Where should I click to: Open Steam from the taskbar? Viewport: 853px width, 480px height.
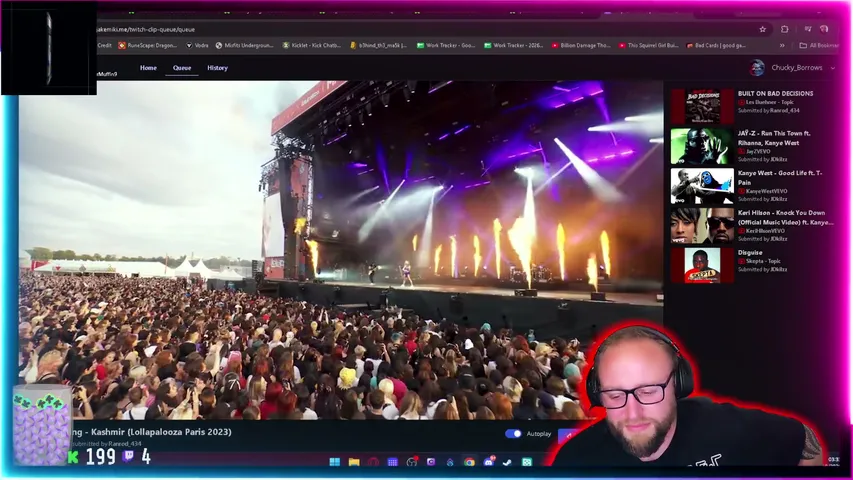(x=507, y=462)
